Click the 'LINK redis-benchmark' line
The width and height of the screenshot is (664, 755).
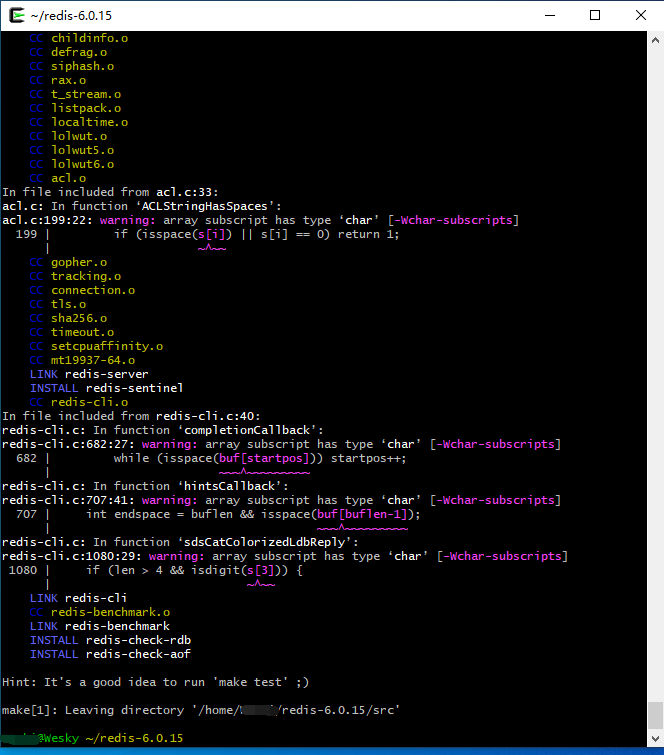(x=100, y=625)
